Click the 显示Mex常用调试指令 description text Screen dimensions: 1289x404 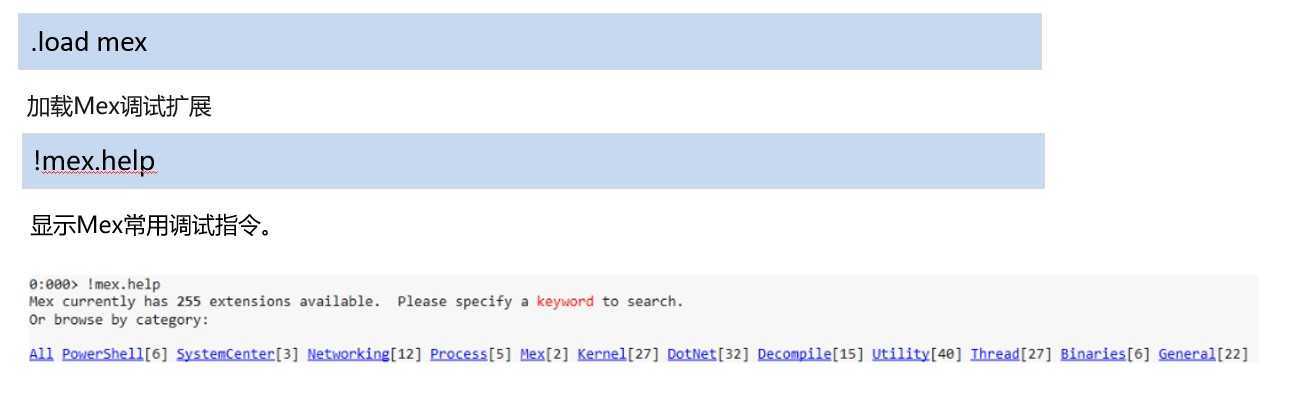(x=151, y=226)
